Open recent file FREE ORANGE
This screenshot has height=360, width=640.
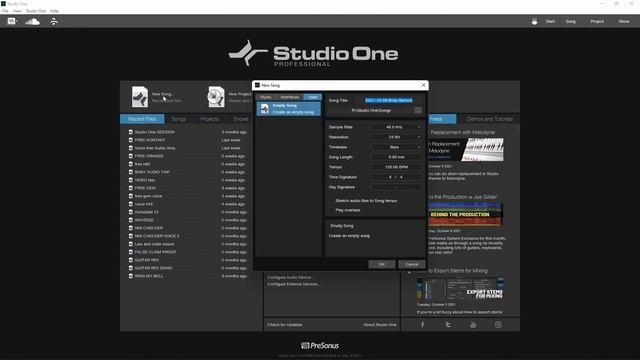149,156
